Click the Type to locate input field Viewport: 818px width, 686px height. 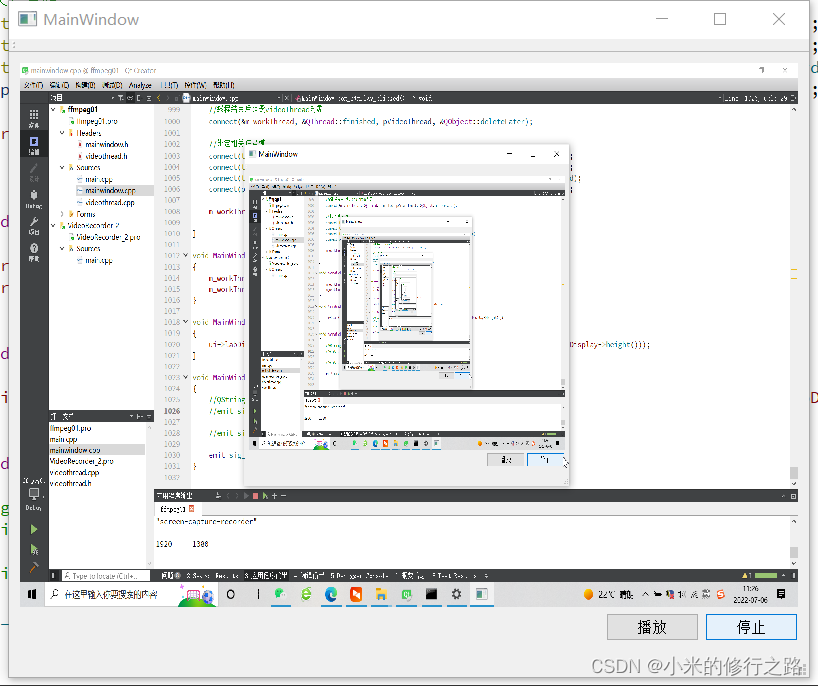point(106,575)
